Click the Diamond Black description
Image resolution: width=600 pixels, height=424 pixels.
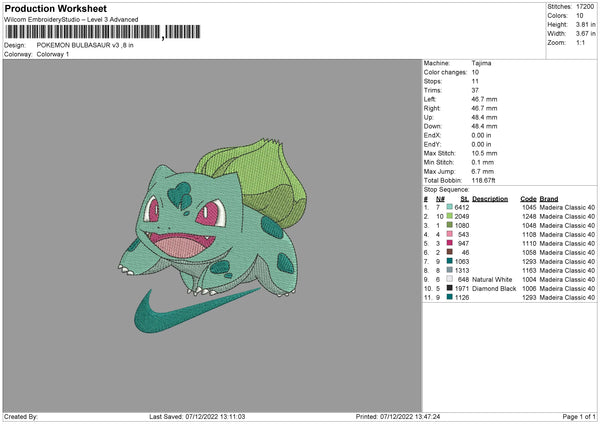tap(494, 289)
